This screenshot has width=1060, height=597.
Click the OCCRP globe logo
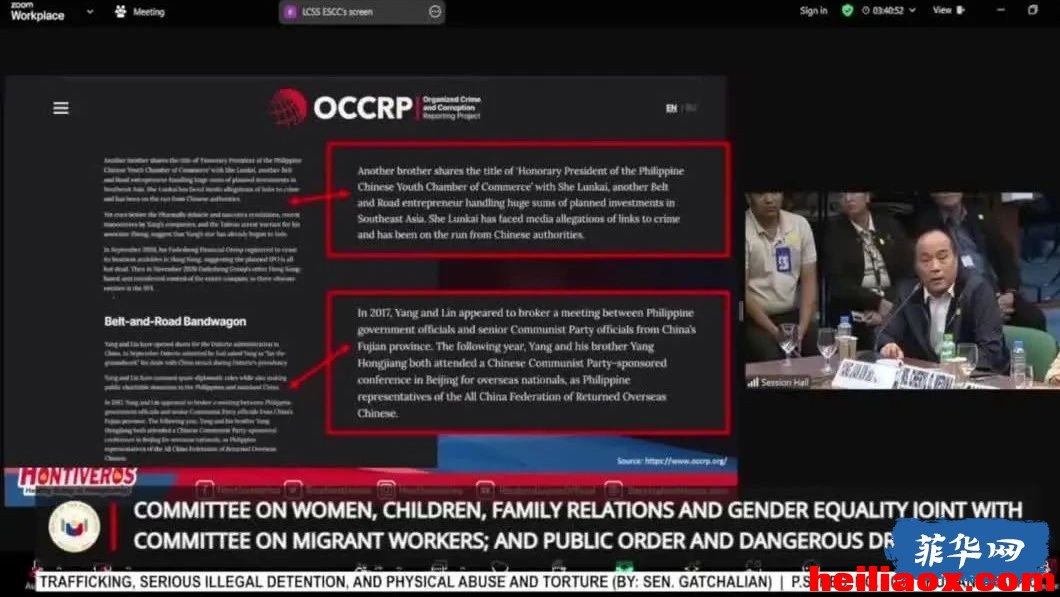289,108
